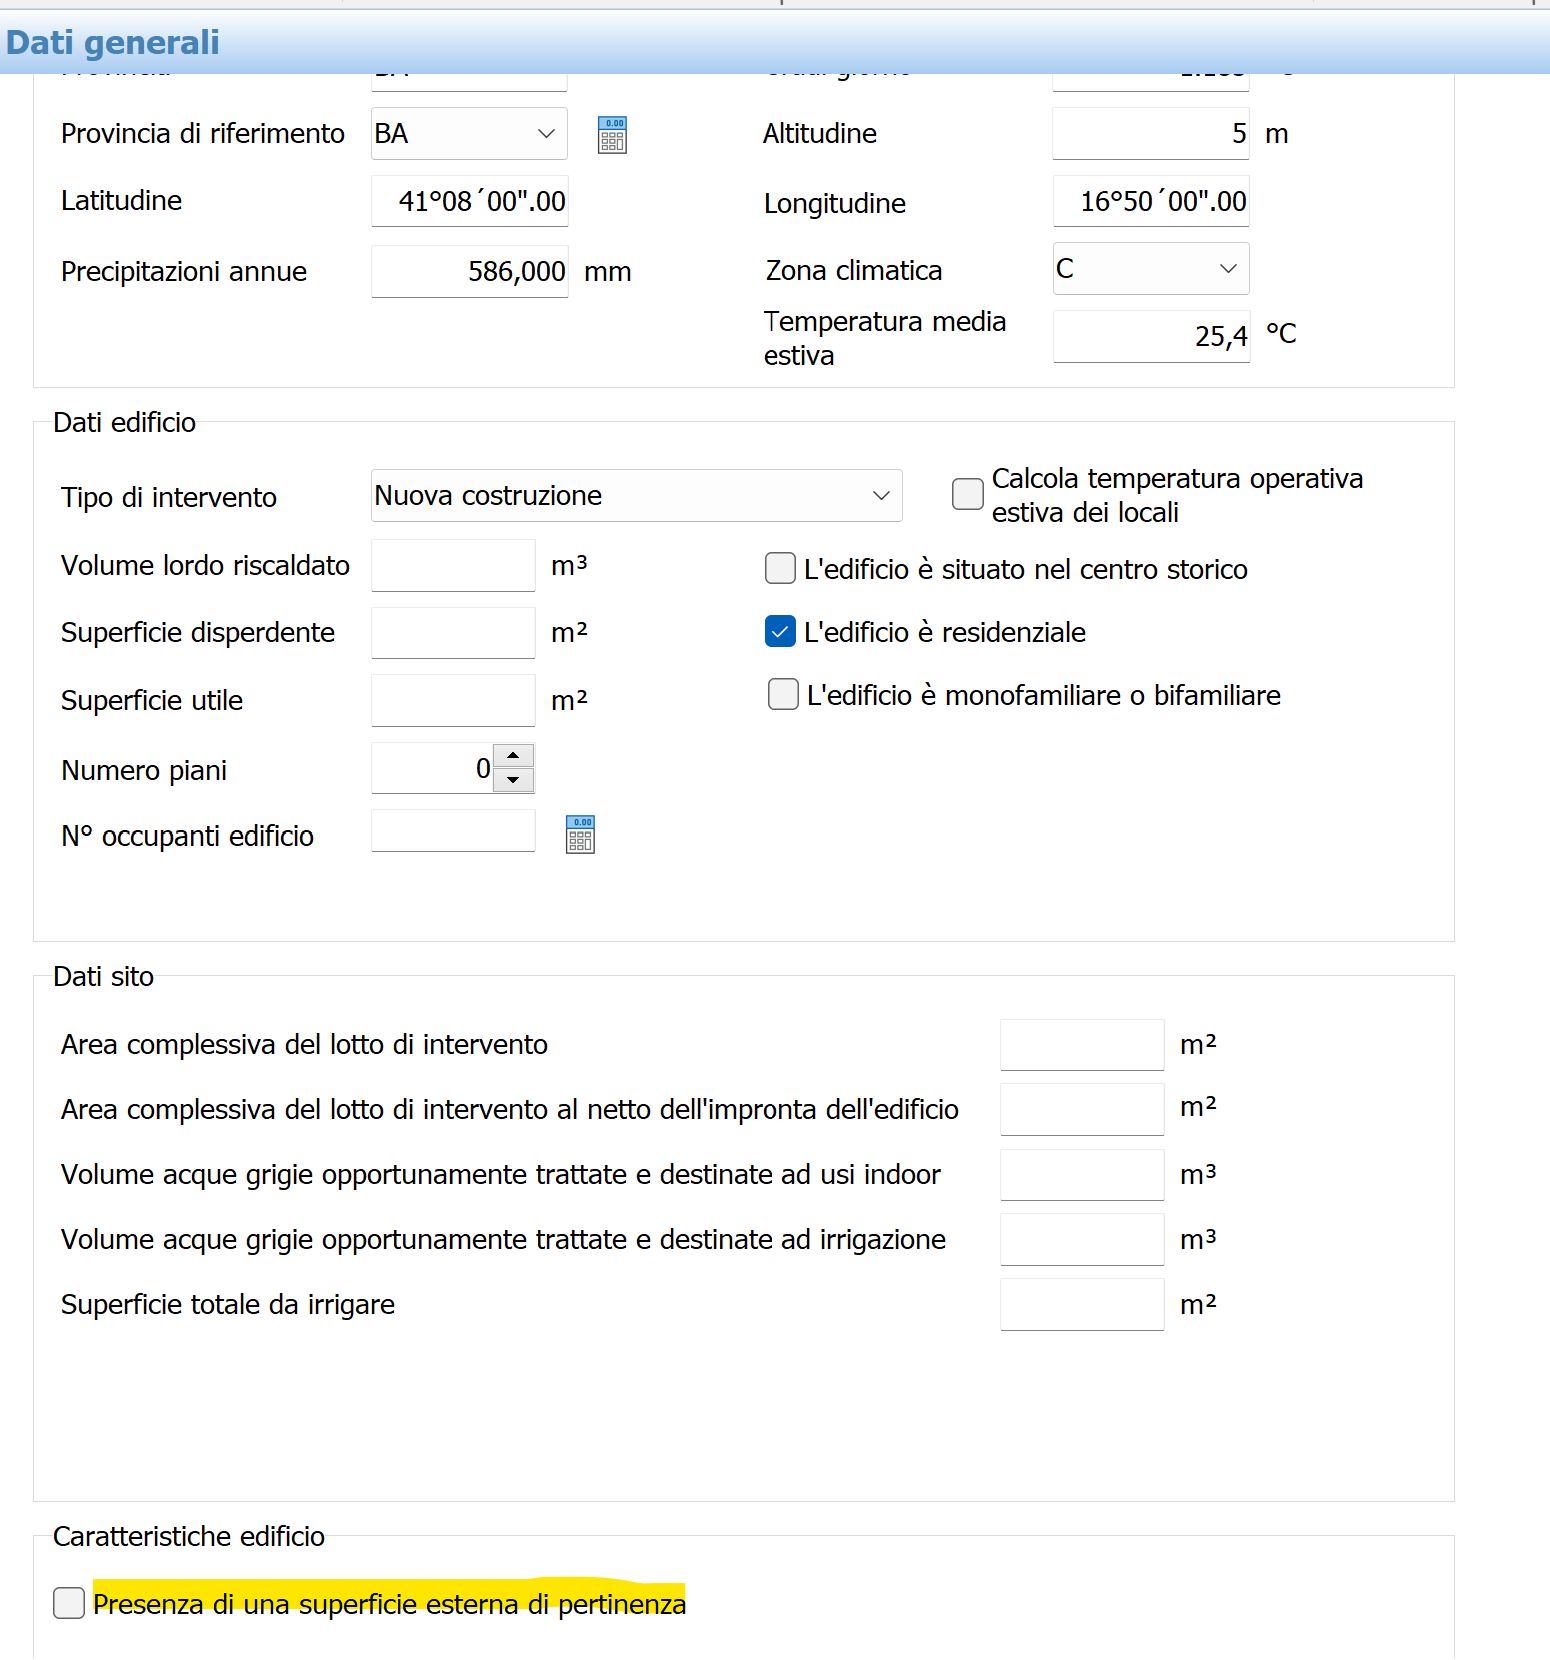
Task: Open calculator icon next to Provincia di riferimento
Action: click(612, 135)
